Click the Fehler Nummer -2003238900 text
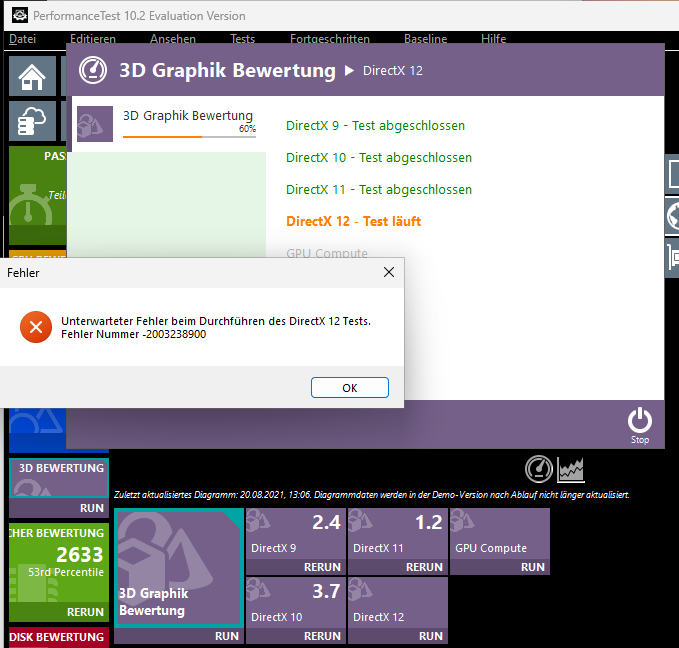 133,334
